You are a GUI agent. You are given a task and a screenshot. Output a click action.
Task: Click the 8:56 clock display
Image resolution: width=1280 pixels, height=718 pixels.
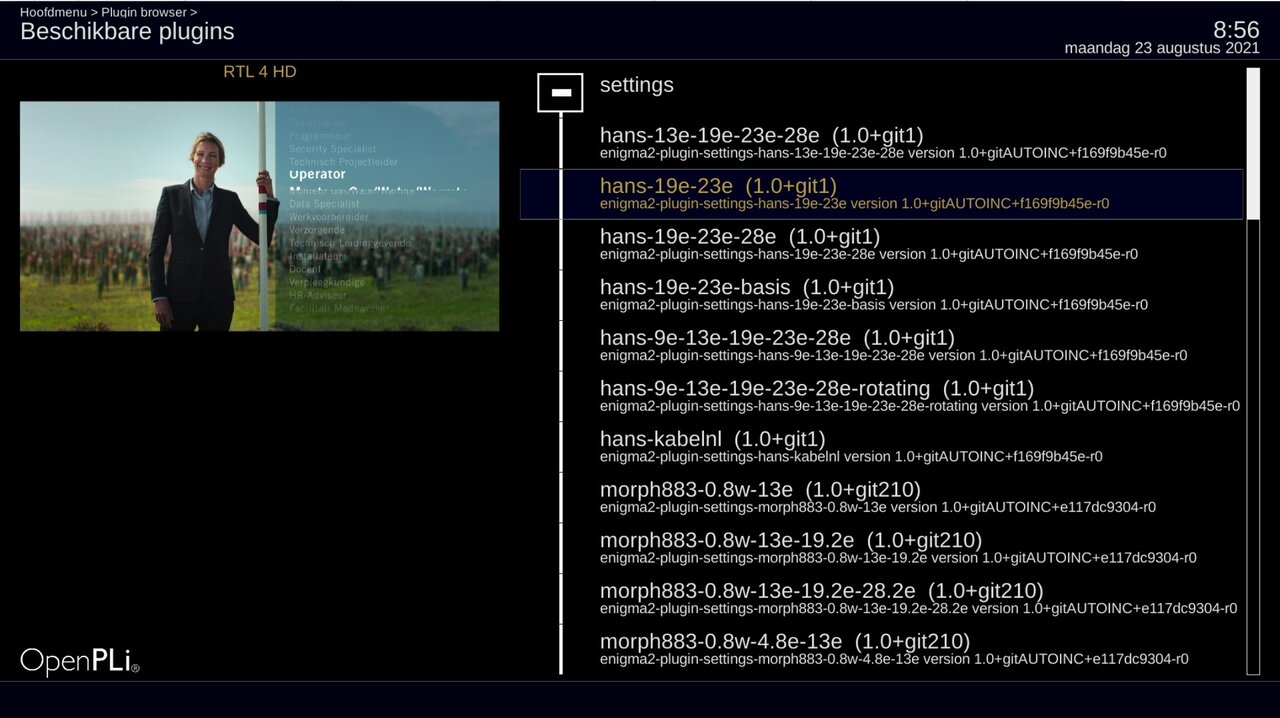click(x=1236, y=30)
